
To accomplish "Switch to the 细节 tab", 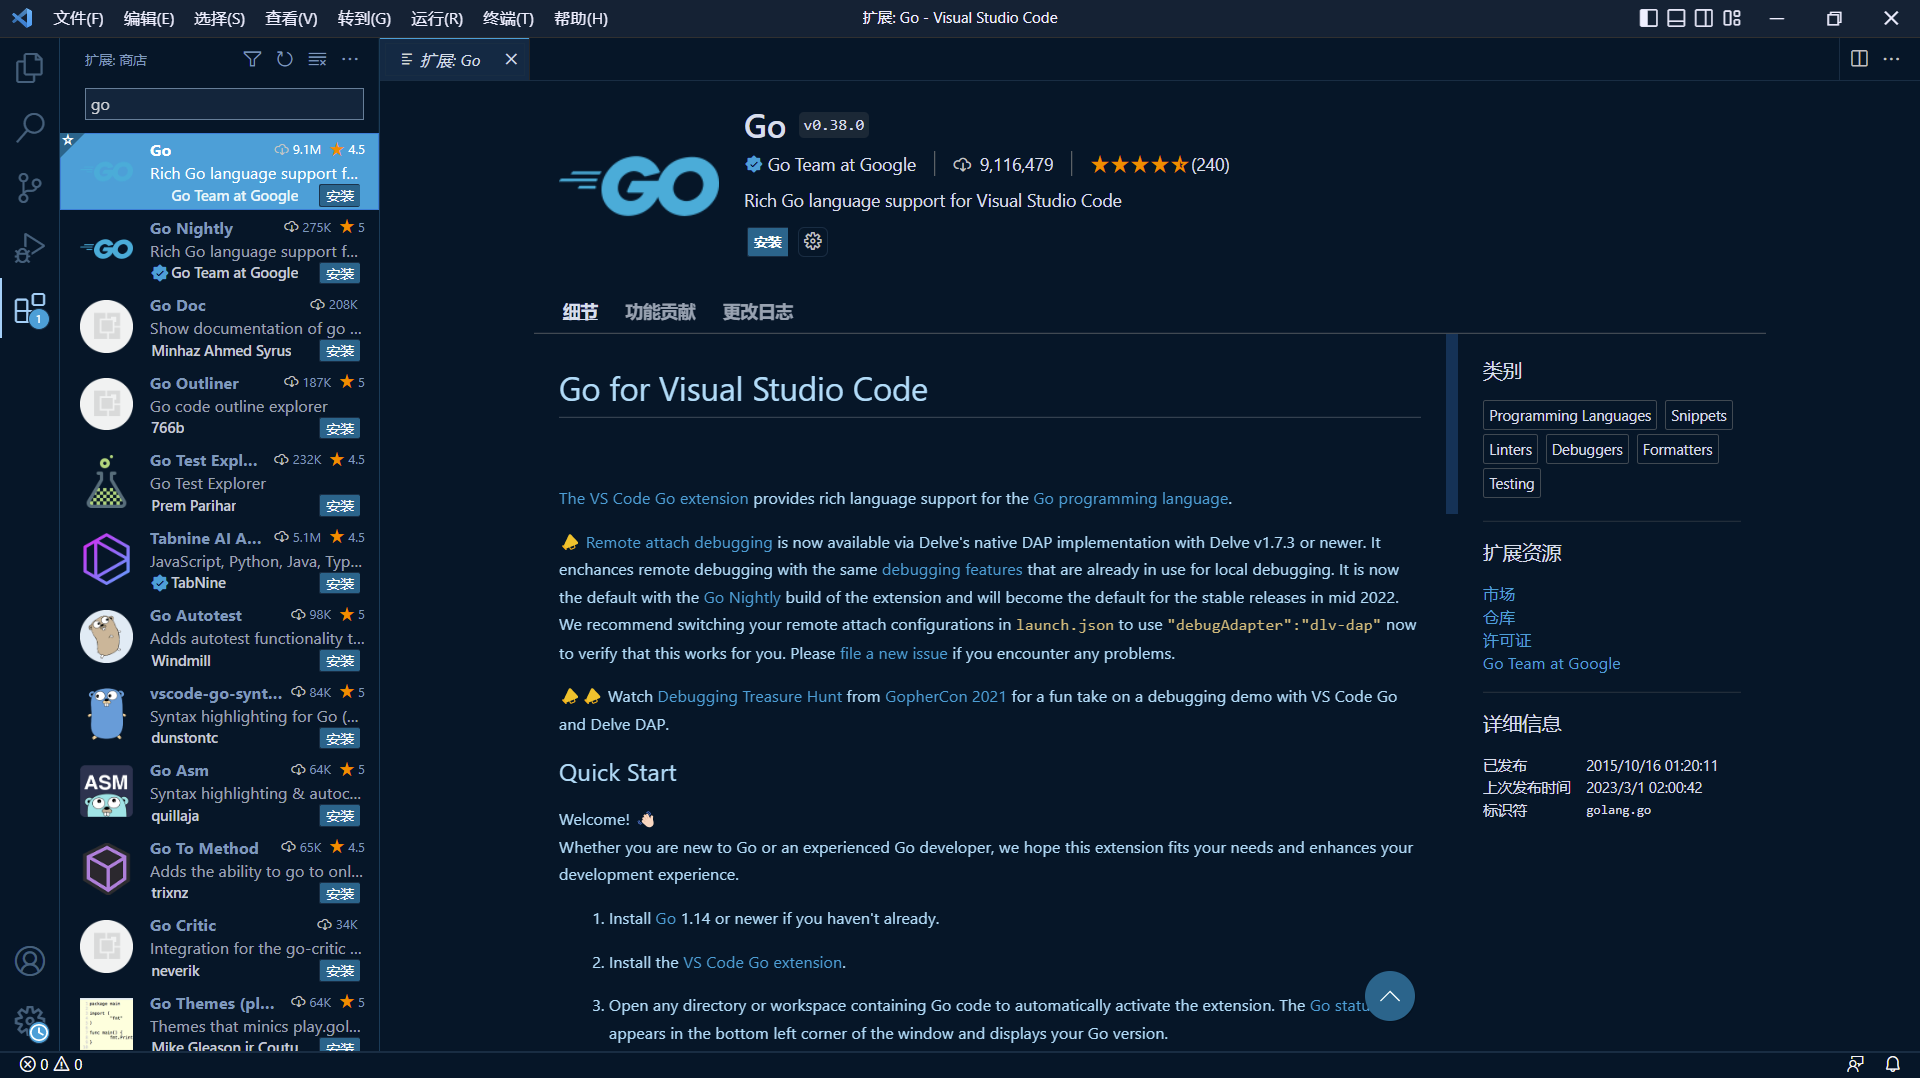I will (580, 312).
